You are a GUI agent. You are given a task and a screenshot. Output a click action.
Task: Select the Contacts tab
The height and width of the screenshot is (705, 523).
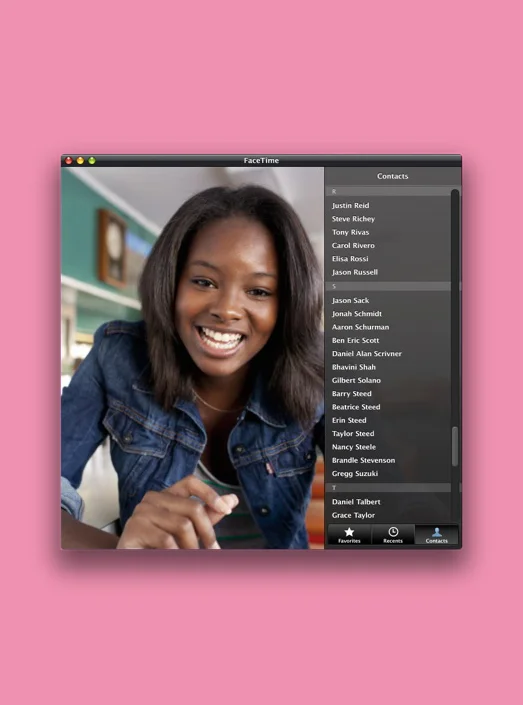[436, 535]
